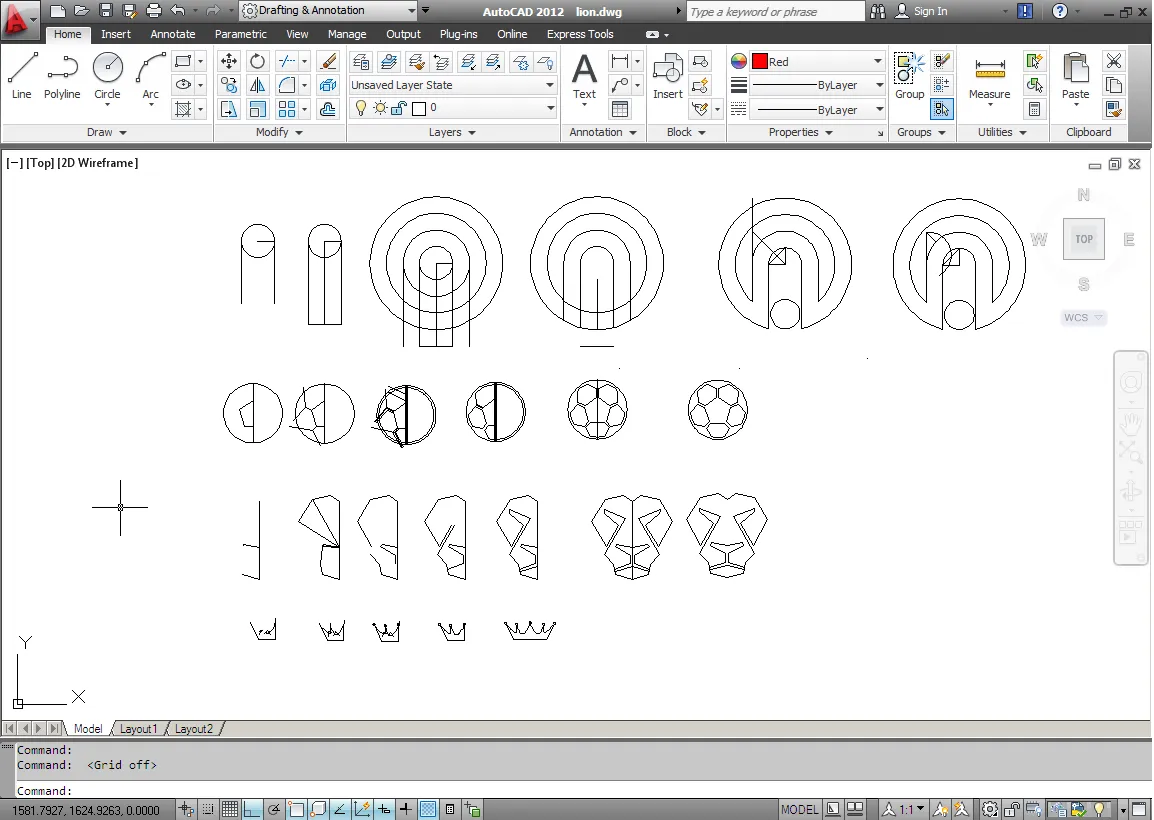Open the AutoCAD application menu button

[x=19, y=21]
